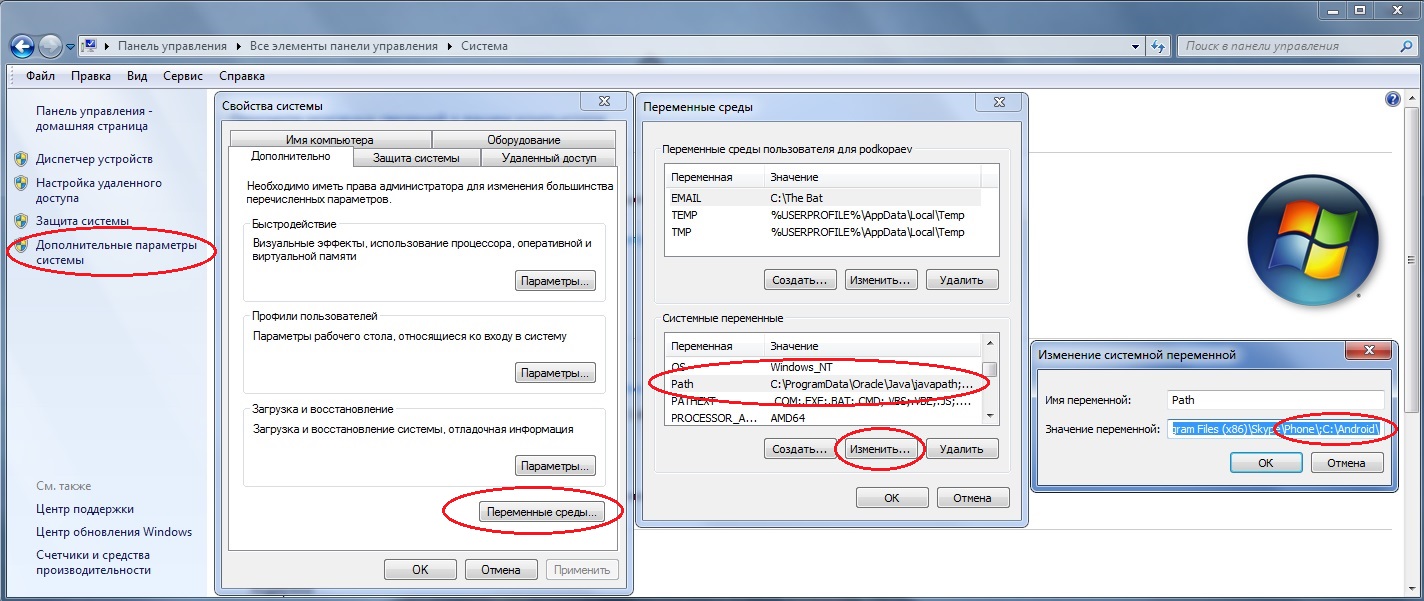
Task: Click shield icon next to Настройка удаленного доступа
Action: tap(21, 183)
